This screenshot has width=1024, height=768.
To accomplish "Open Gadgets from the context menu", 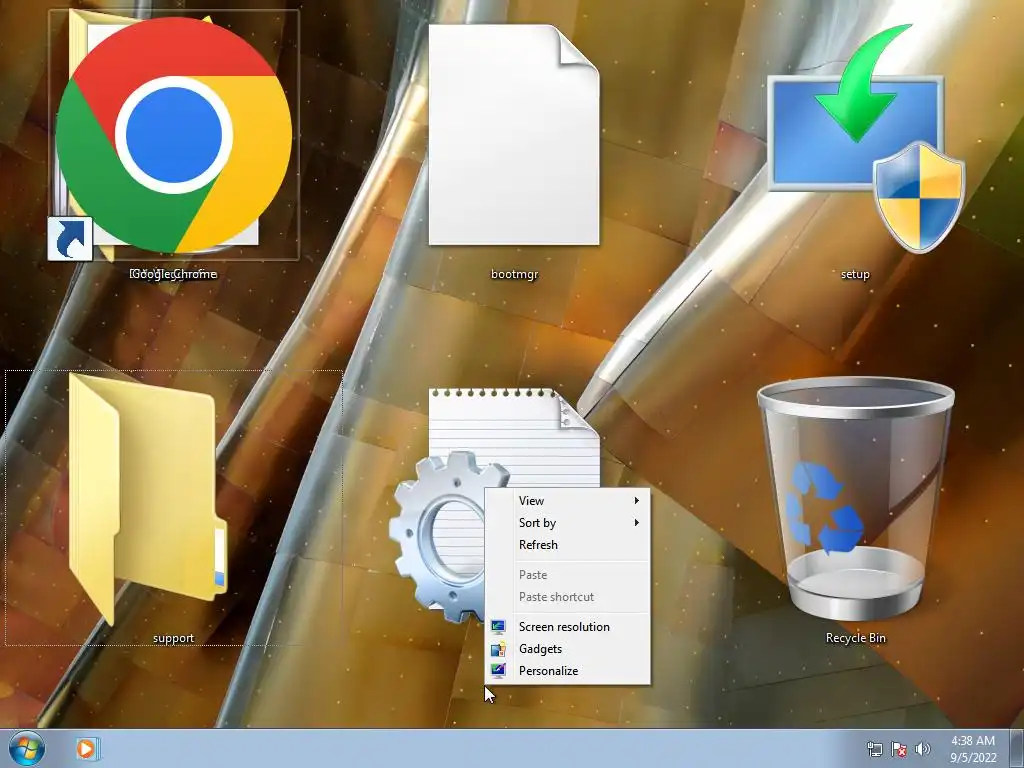I will pos(568,648).
